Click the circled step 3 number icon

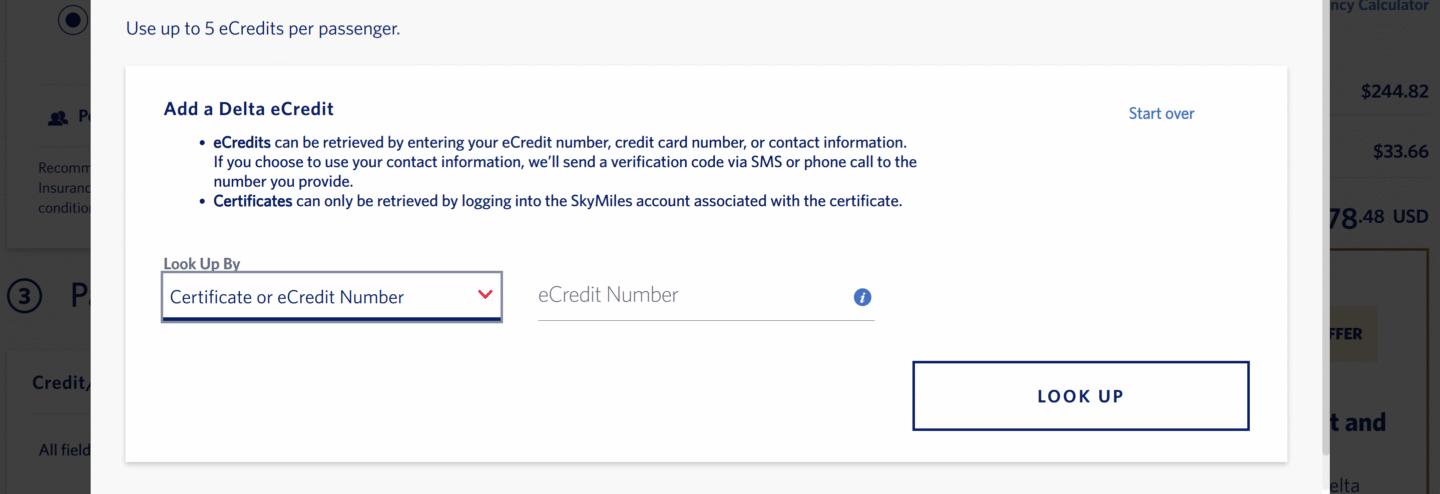25,296
